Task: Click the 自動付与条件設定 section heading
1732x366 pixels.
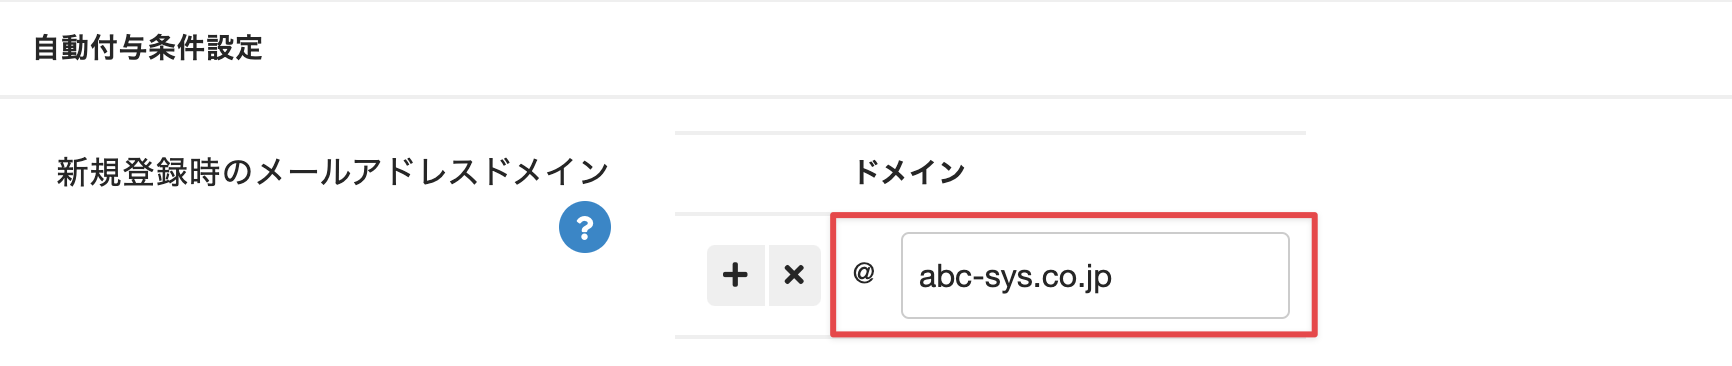Action: click(148, 48)
